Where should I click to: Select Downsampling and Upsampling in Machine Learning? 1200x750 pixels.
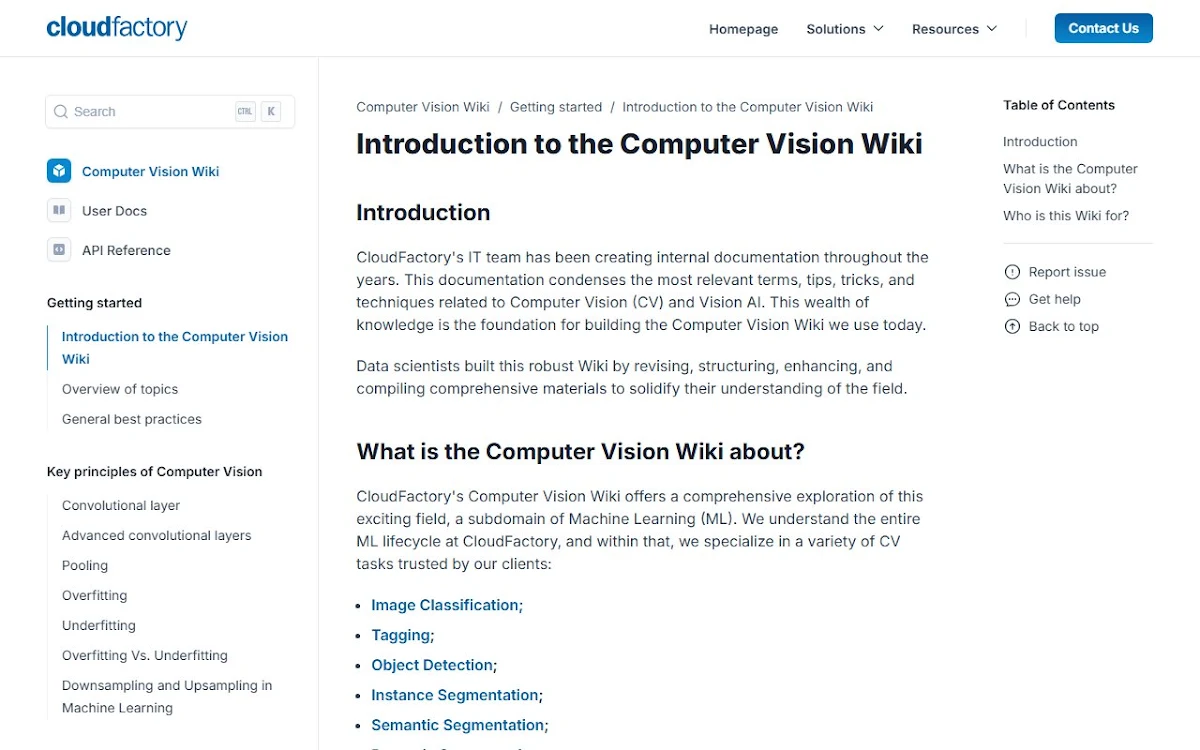tap(167, 697)
